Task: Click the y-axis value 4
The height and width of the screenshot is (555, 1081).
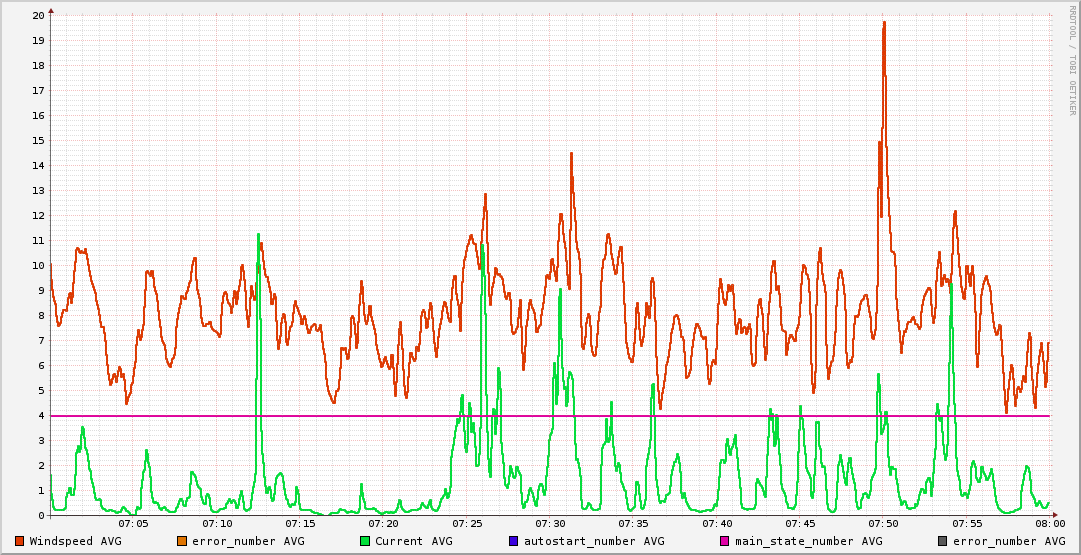Action: coord(41,416)
